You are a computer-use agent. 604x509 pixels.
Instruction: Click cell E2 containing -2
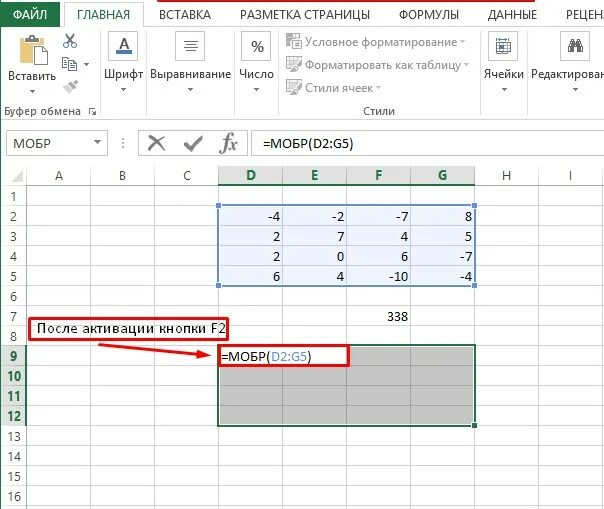314,216
